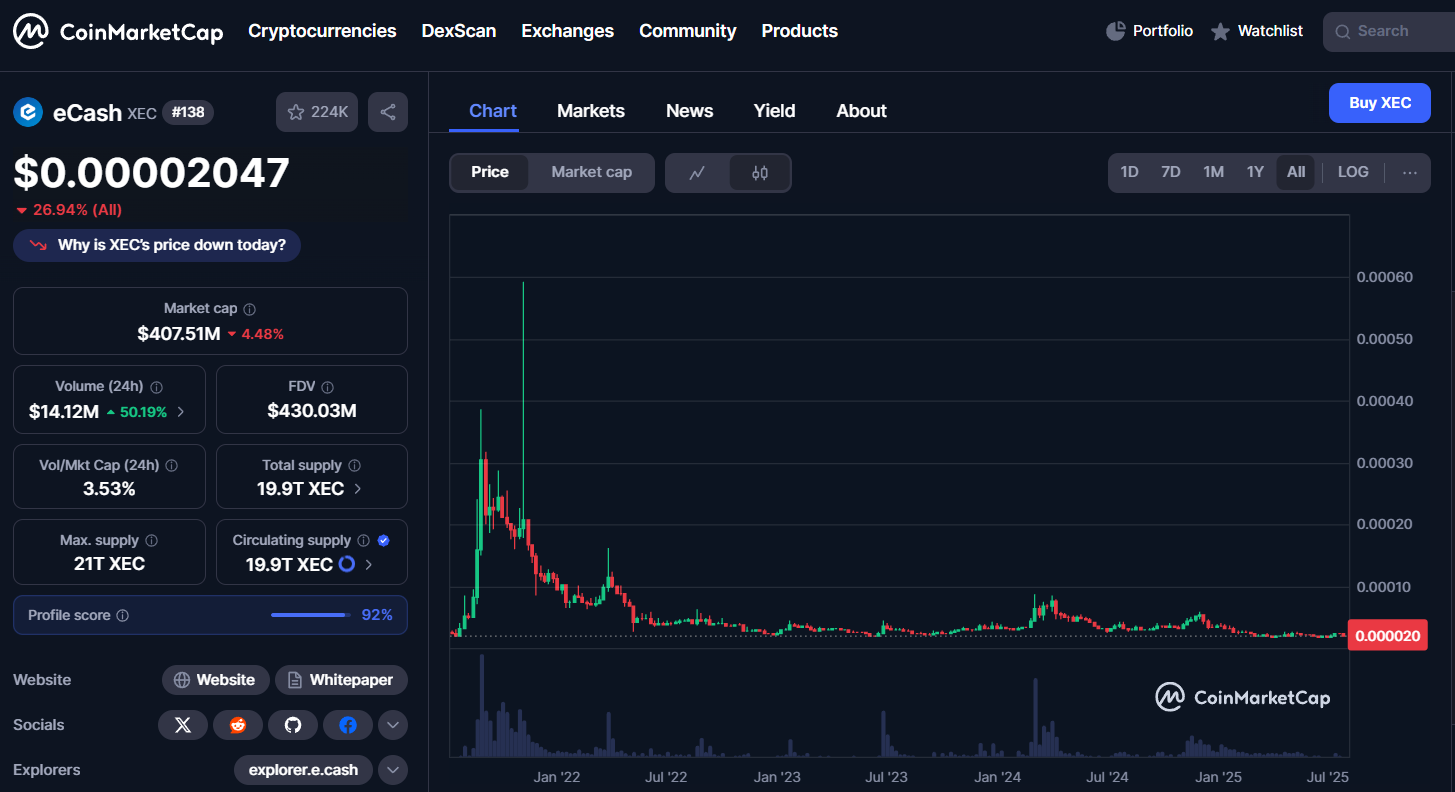
Task: Open eCash Reddit social link
Action: [238, 725]
